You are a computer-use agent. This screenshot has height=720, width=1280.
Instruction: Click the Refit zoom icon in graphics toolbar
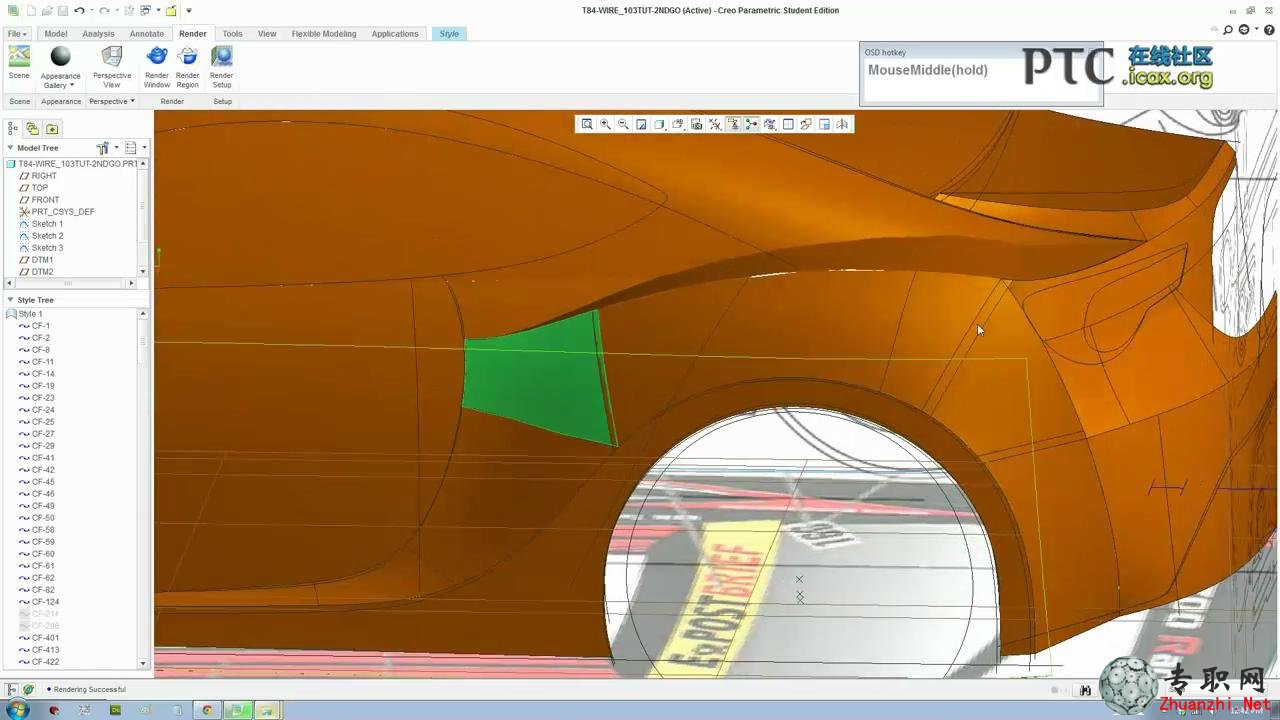click(587, 124)
